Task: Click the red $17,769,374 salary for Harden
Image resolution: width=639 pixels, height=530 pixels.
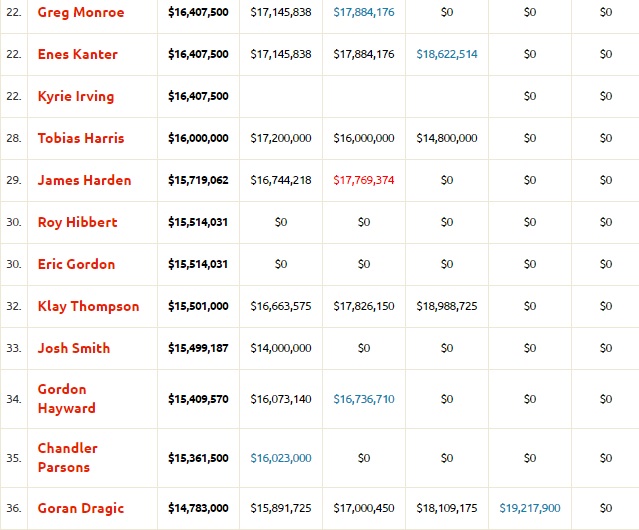Action: point(364,180)
